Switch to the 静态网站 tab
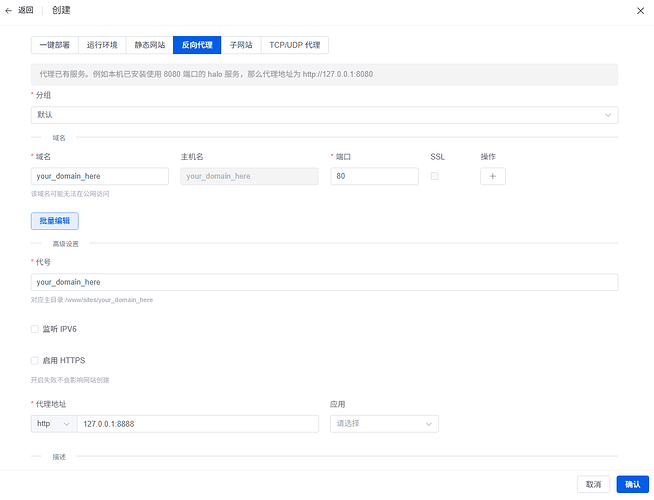Screen dimensions: 654x500 click(150, 45)
